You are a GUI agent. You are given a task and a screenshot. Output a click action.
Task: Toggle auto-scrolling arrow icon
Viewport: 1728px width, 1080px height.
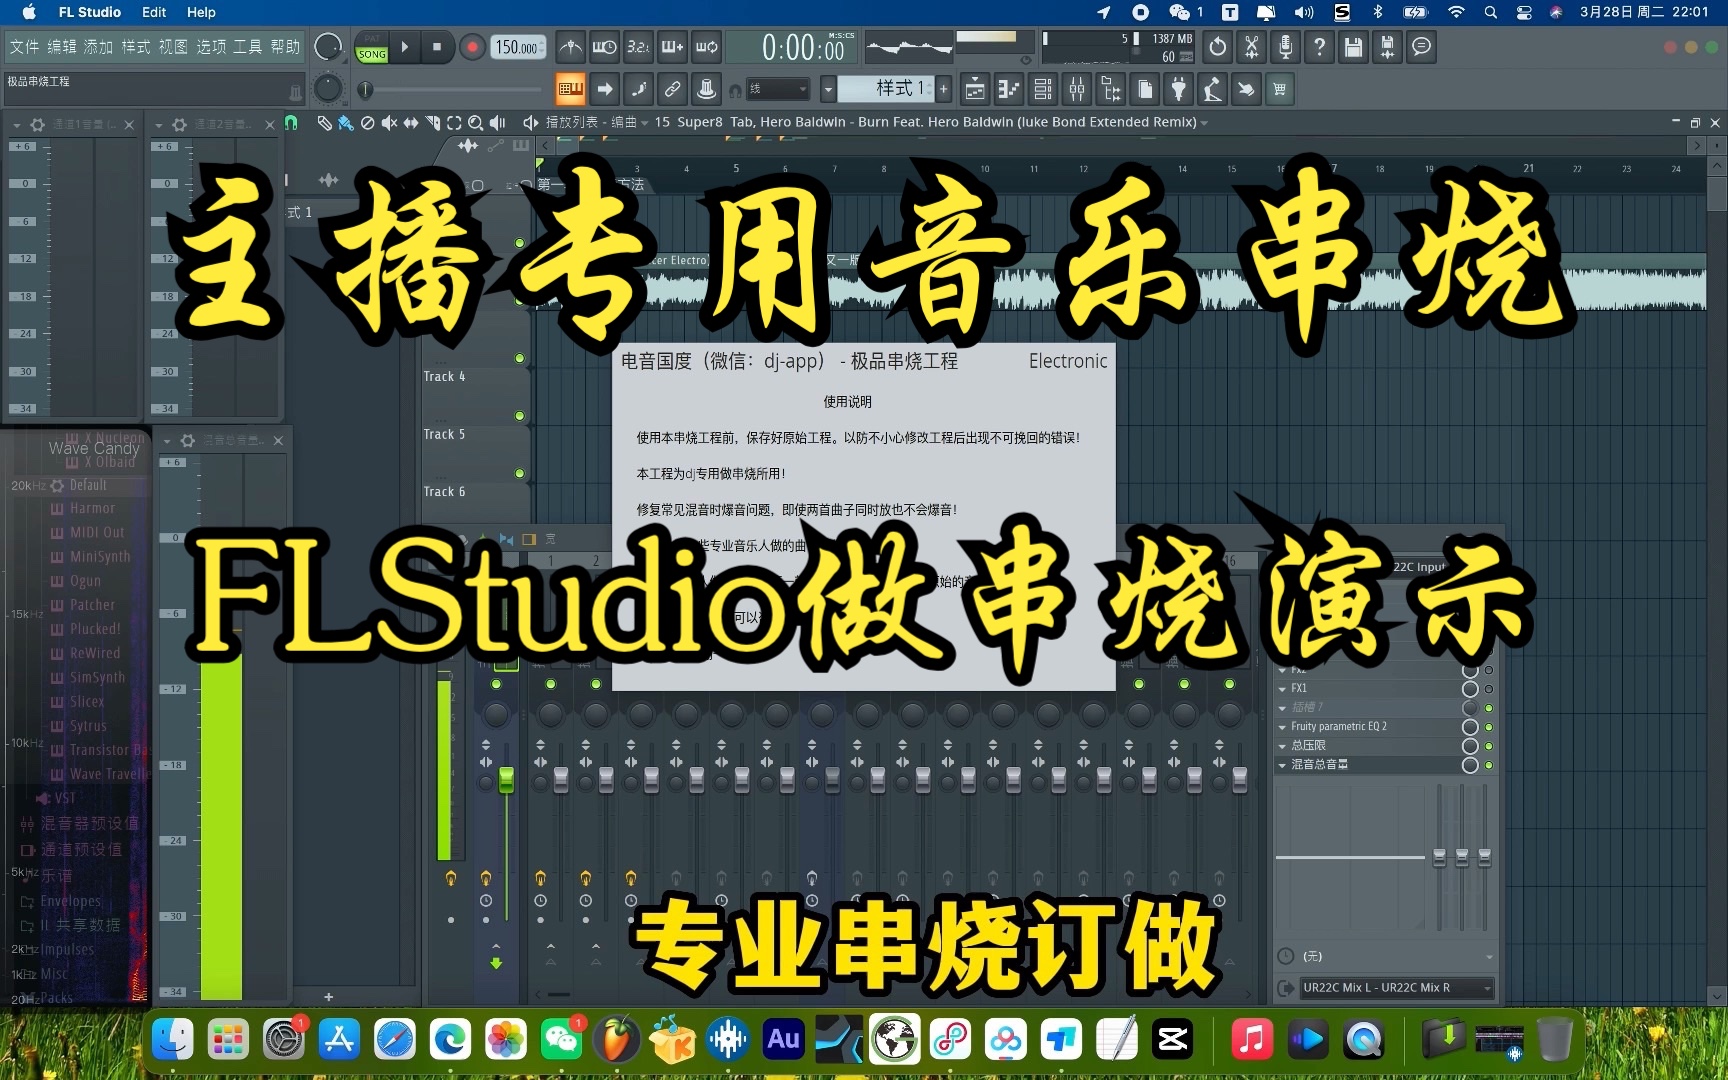point(605,90)
